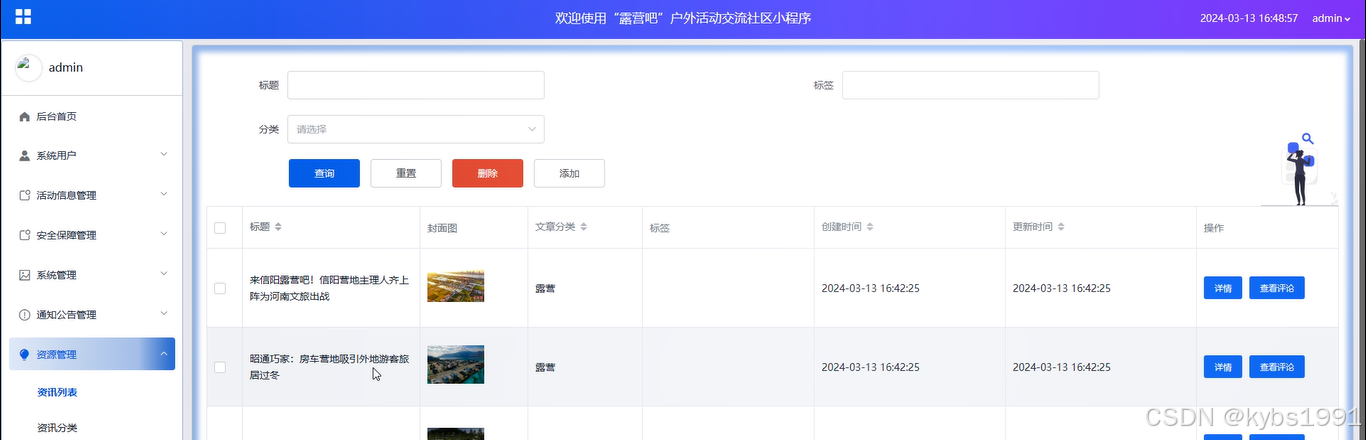Click the 添加 button

click(x=569, y=173)
